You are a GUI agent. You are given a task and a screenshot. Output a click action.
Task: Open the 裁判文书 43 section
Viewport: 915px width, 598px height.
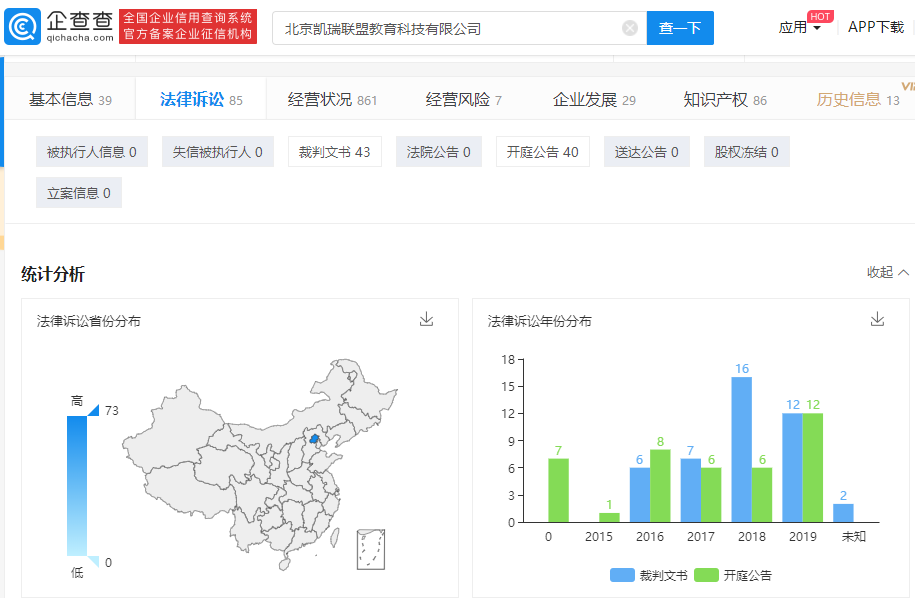pyautogui.click(x=335, y=152)
